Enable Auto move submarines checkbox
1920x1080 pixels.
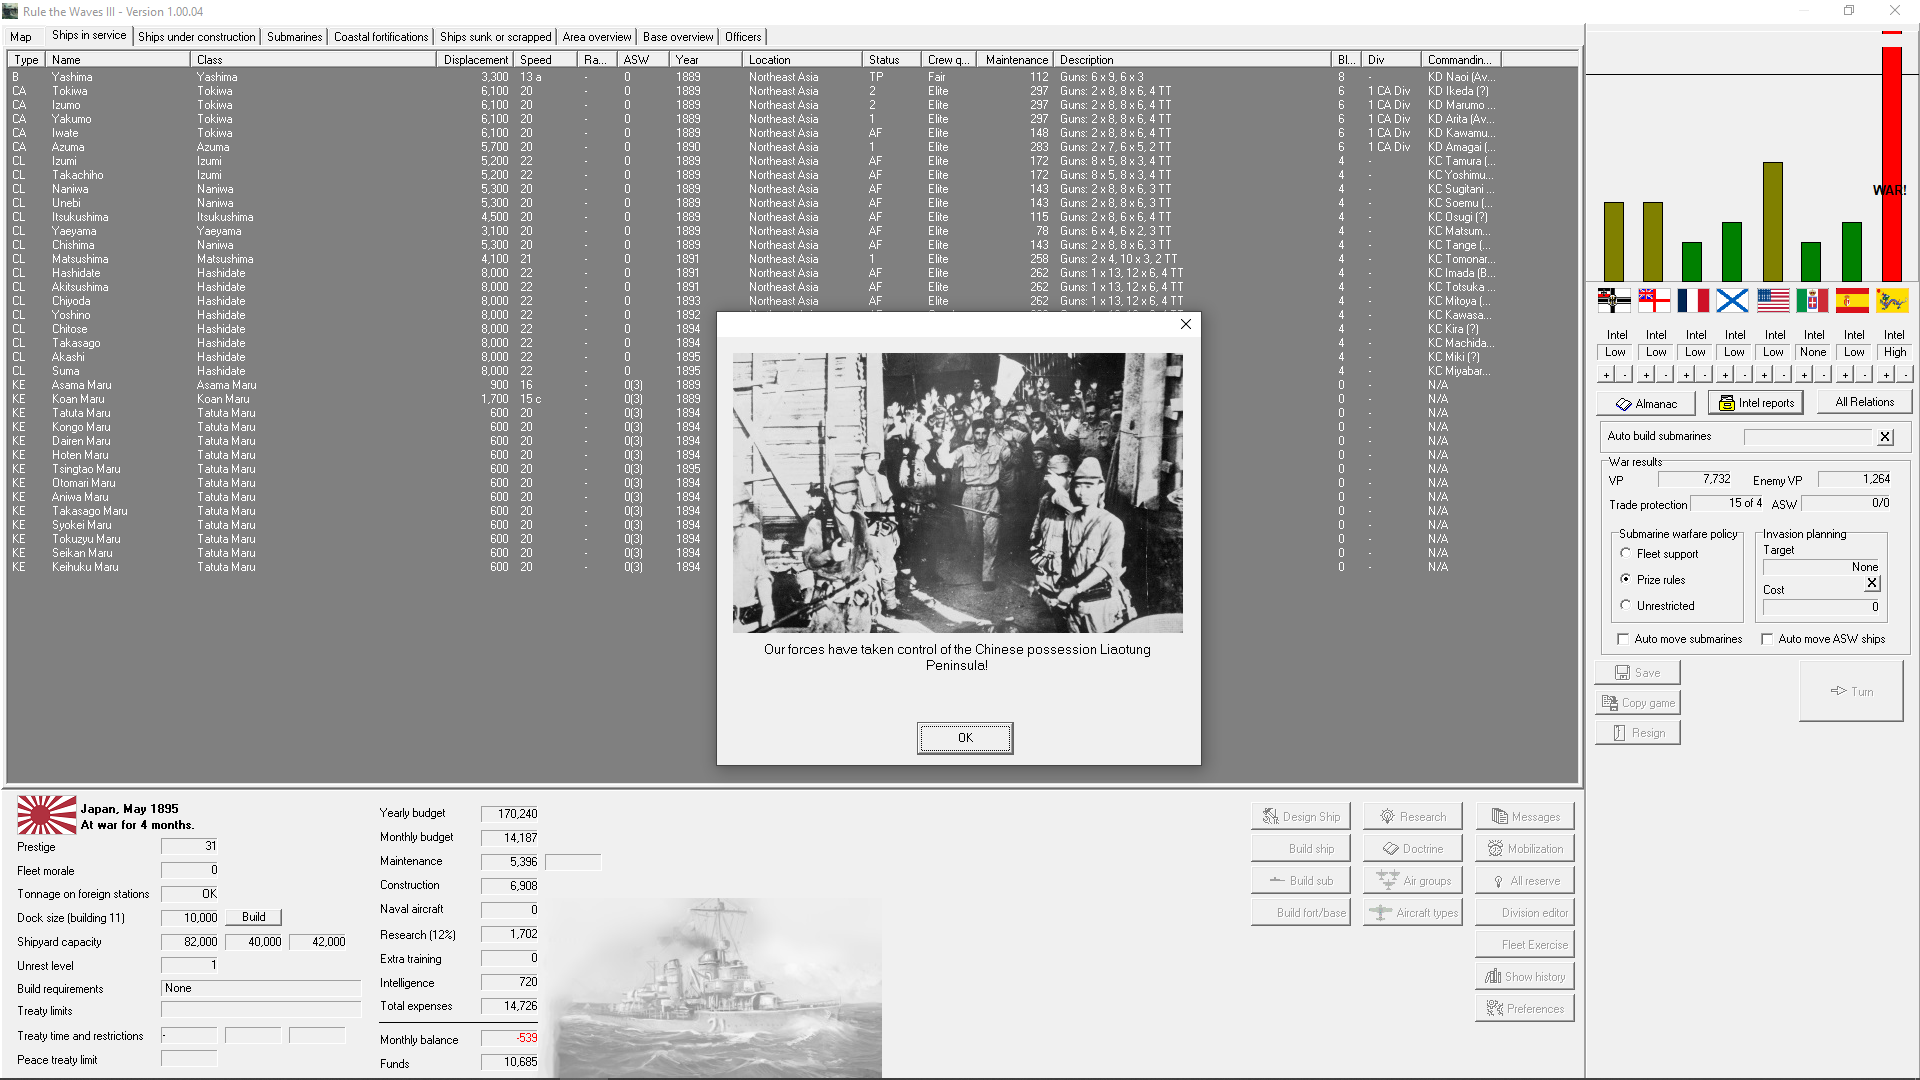tap(1623, 639)
